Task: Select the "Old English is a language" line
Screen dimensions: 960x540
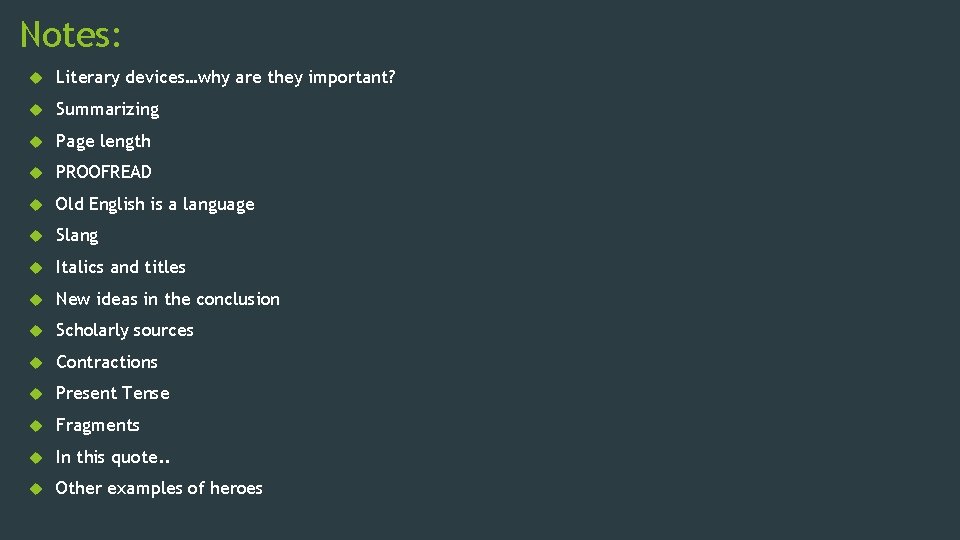Action: click(155, 204)
